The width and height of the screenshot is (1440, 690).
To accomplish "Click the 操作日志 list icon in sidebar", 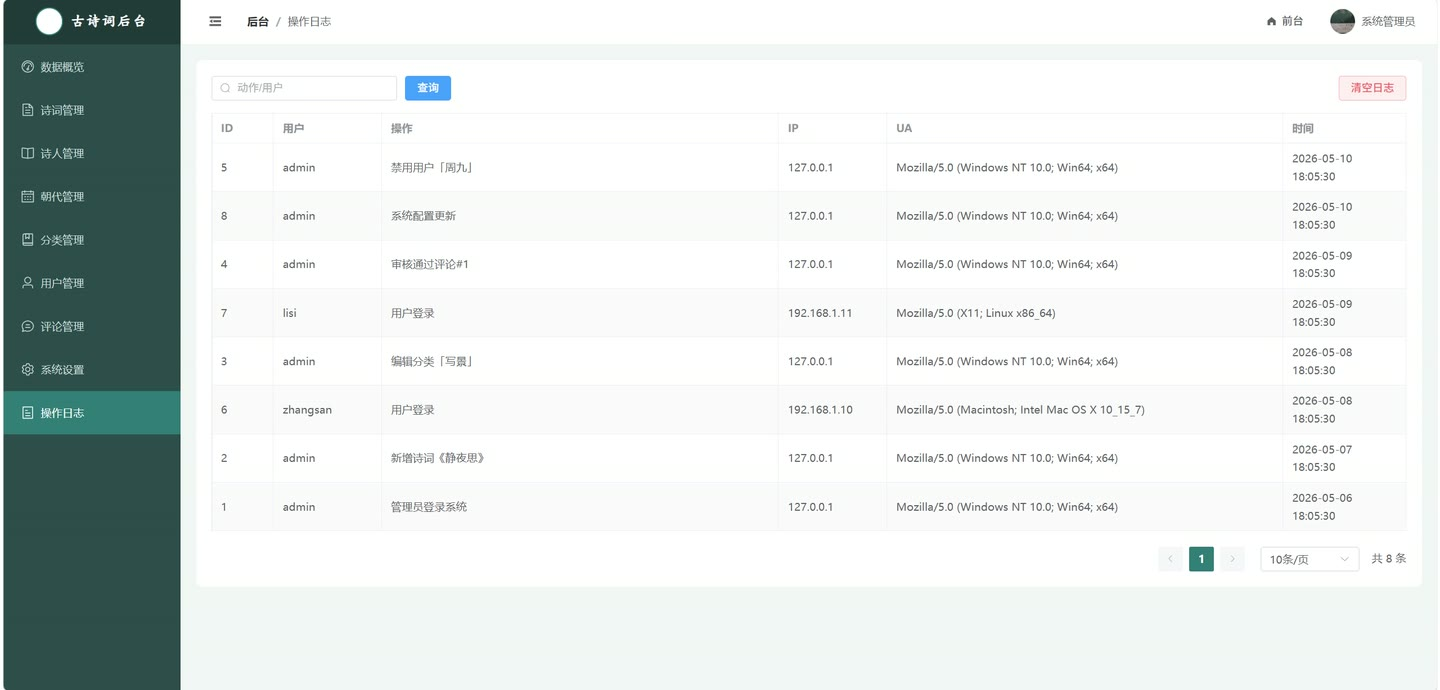I will tap(28, 413).
